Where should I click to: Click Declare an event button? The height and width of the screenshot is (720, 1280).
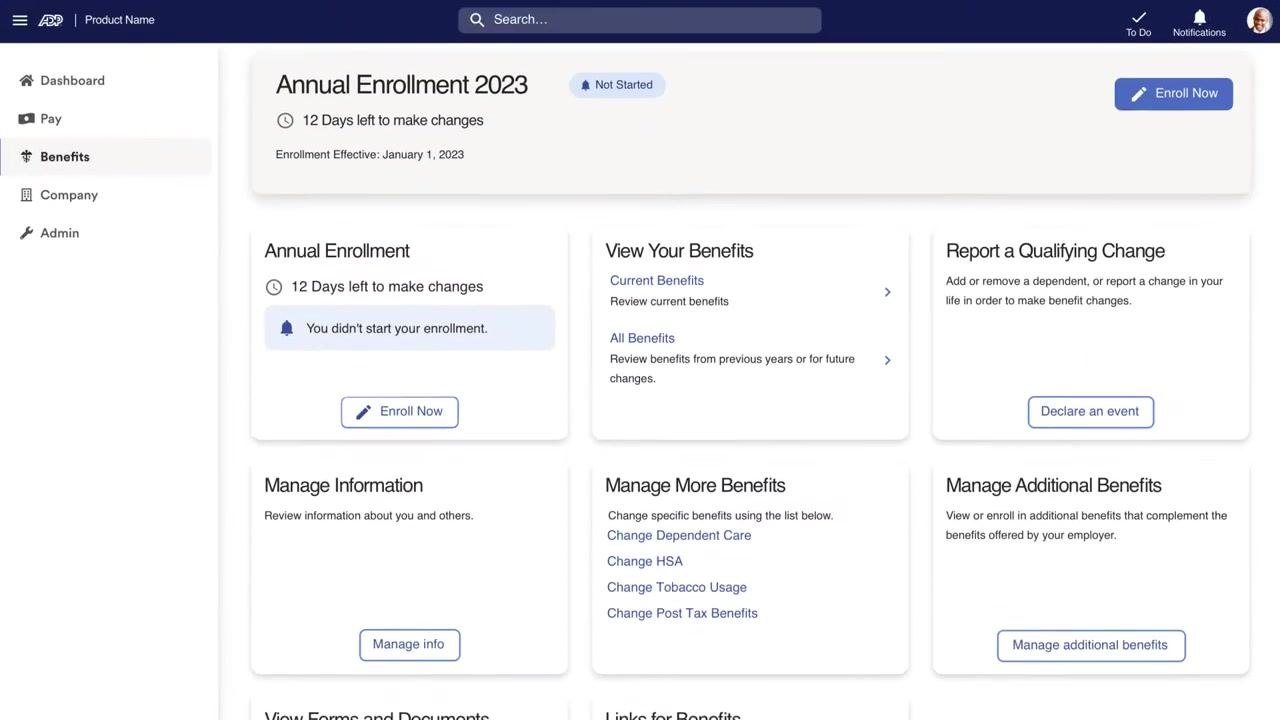coord(1091,412)
